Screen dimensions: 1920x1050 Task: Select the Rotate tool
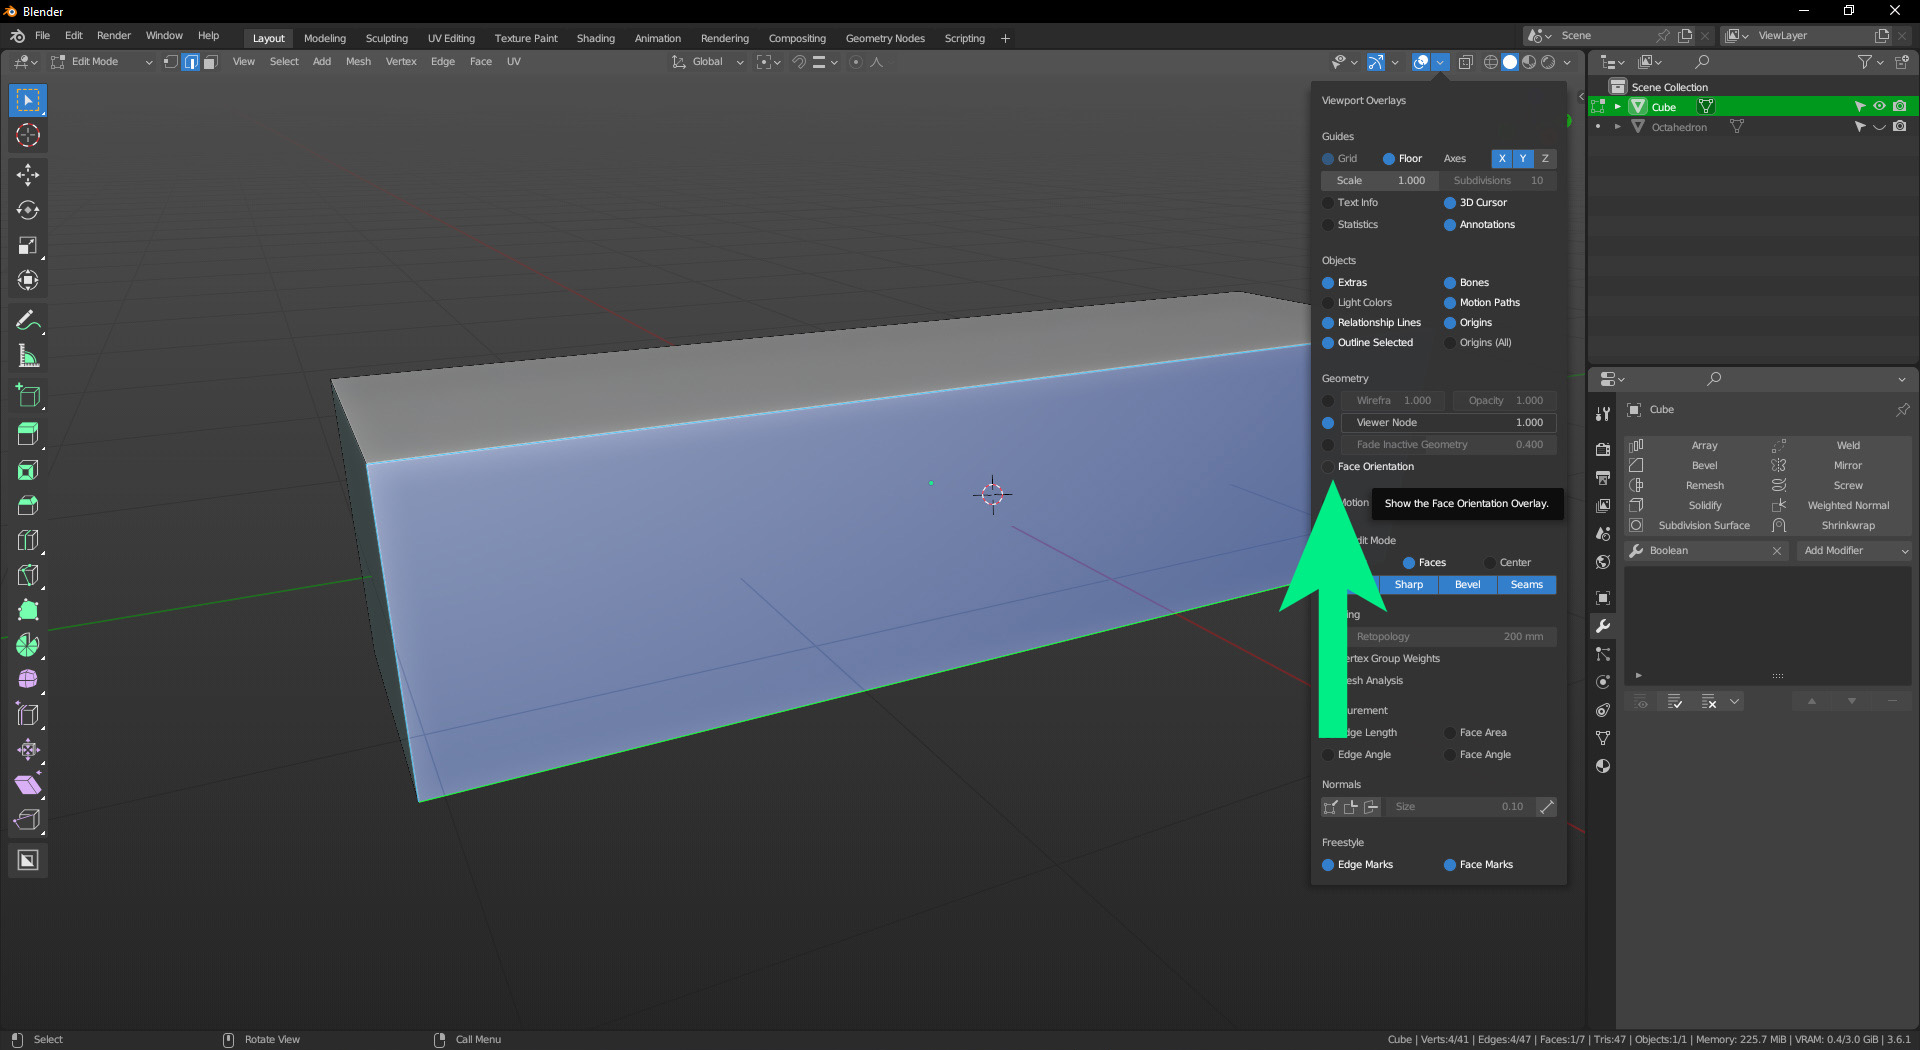tap(28, 210)
